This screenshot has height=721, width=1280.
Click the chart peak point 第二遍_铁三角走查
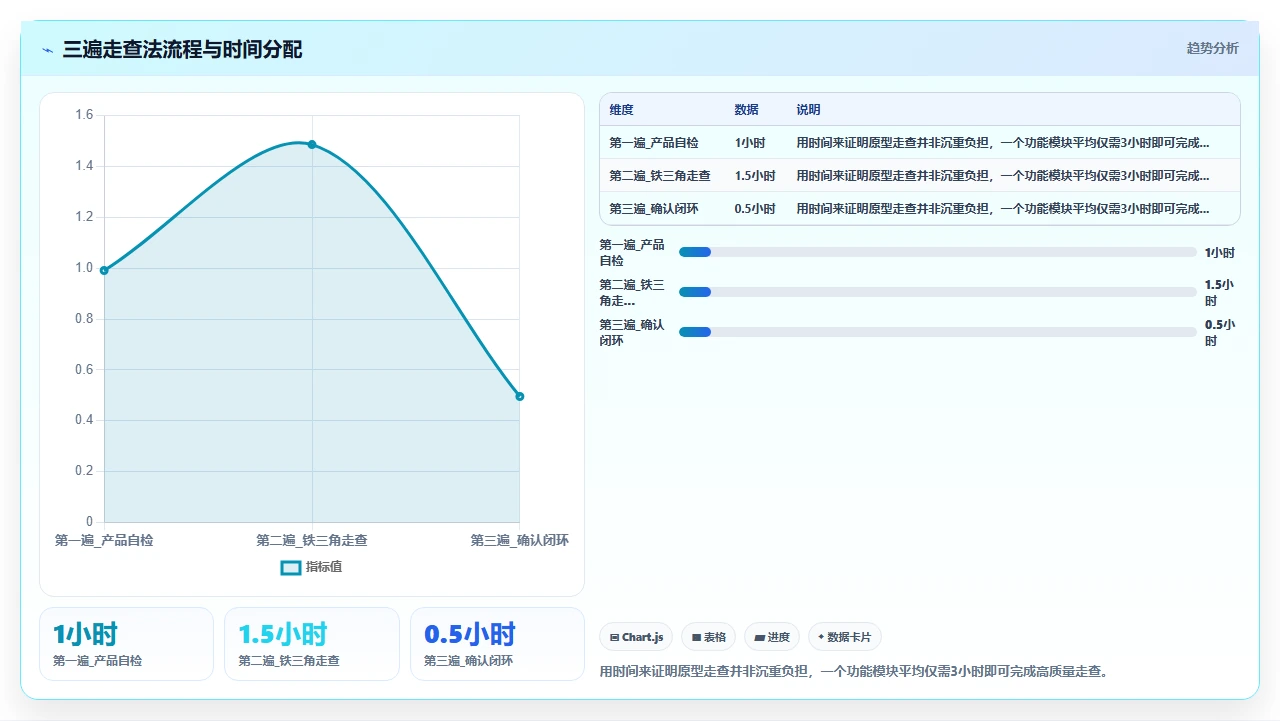click(x=312, y=145)
